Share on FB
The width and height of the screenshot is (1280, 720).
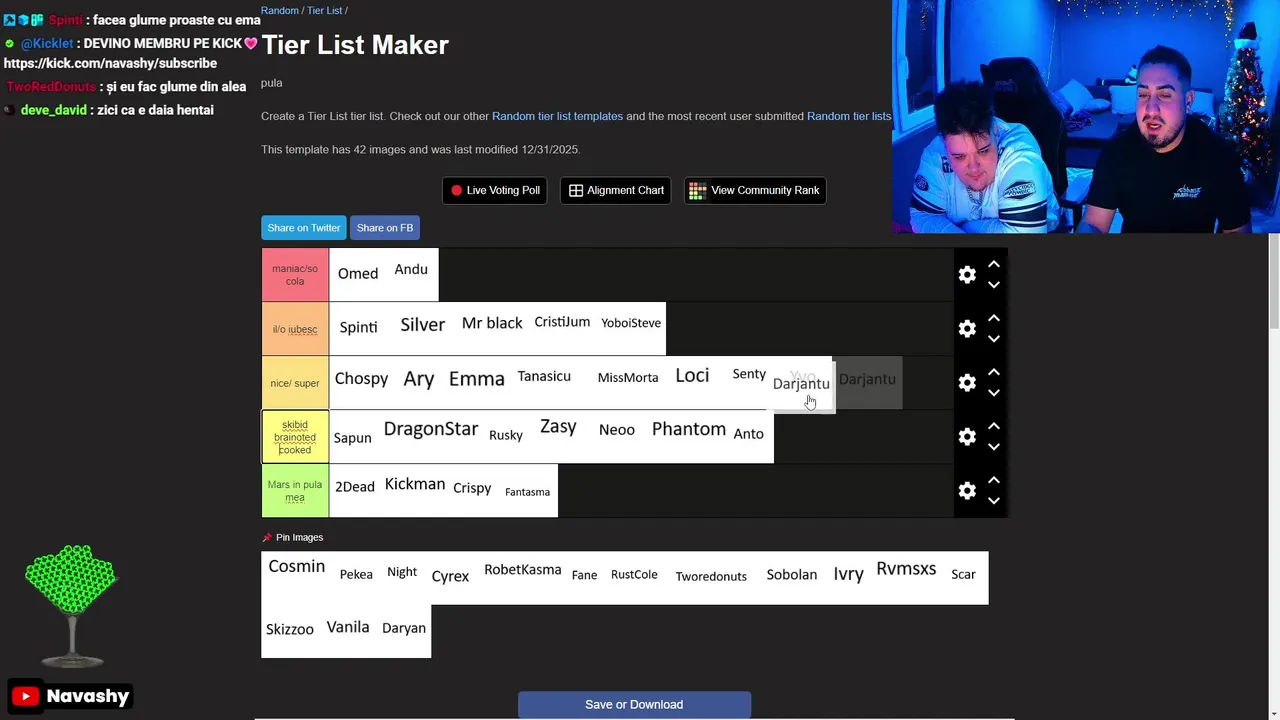[385, 228]
